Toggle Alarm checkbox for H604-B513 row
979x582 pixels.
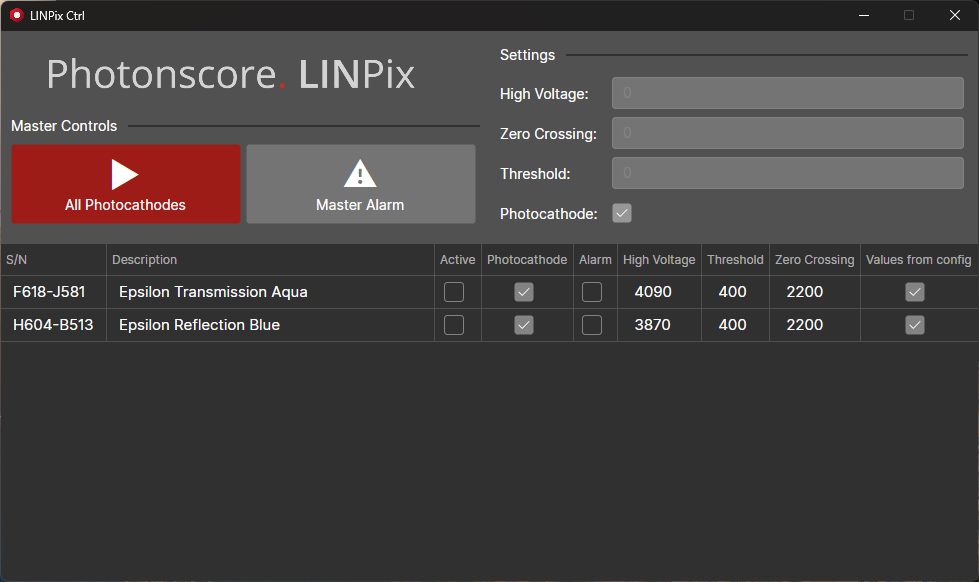click(x=592, y=325)
